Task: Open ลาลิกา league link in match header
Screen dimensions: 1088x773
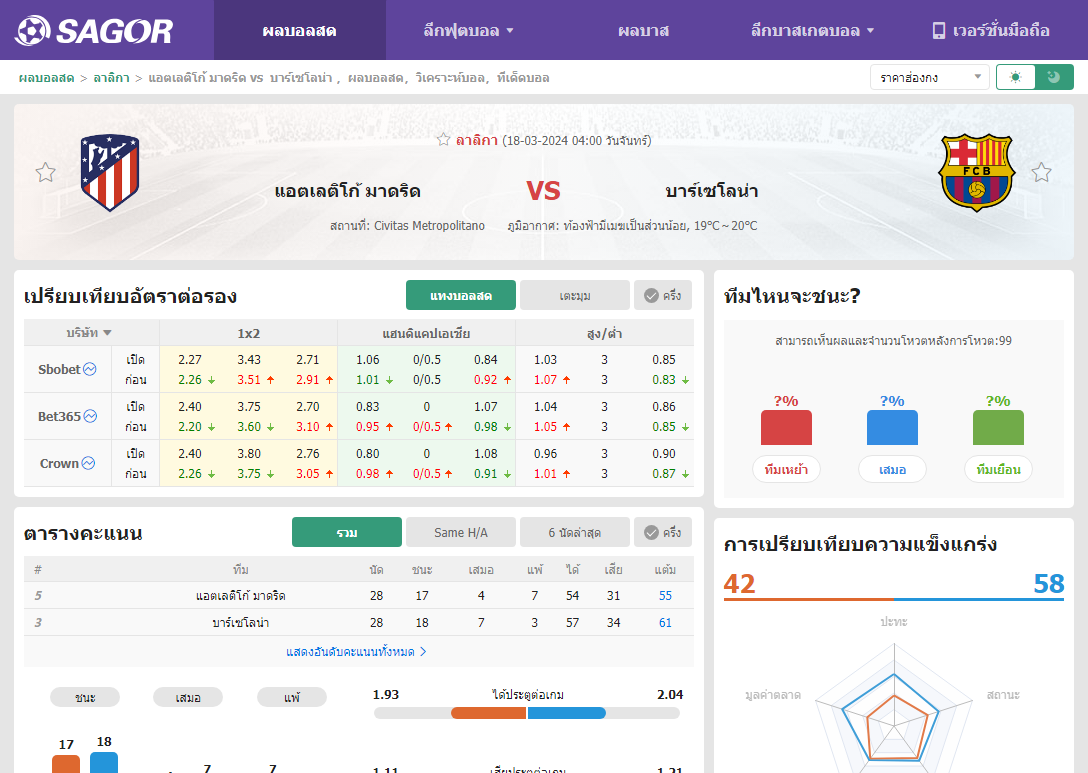Action: (477, 140)
